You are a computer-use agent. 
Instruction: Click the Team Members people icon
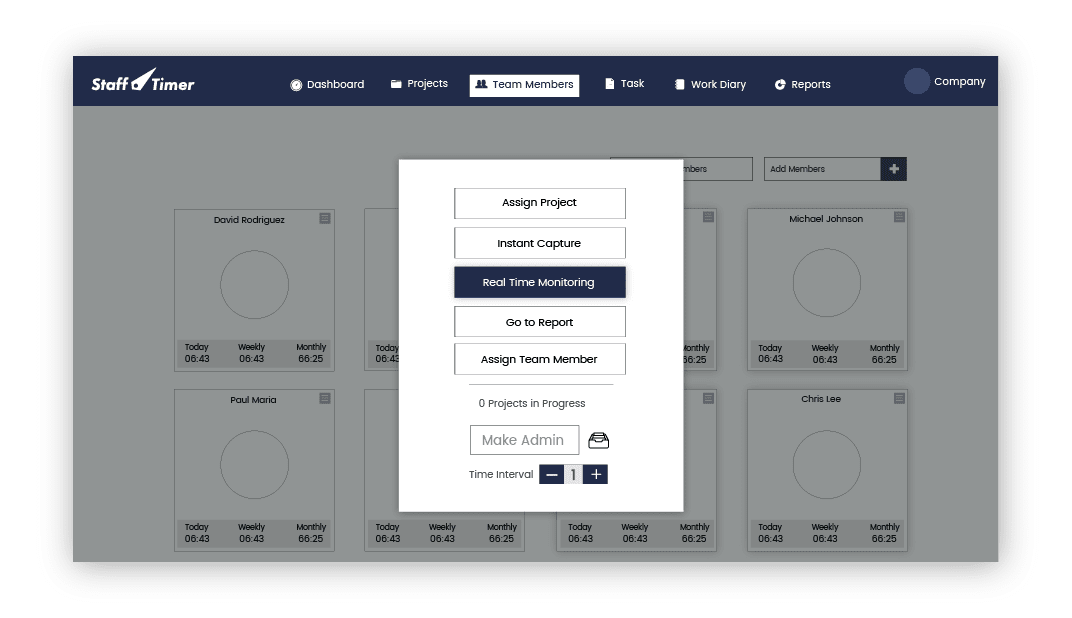pos(482,85)
